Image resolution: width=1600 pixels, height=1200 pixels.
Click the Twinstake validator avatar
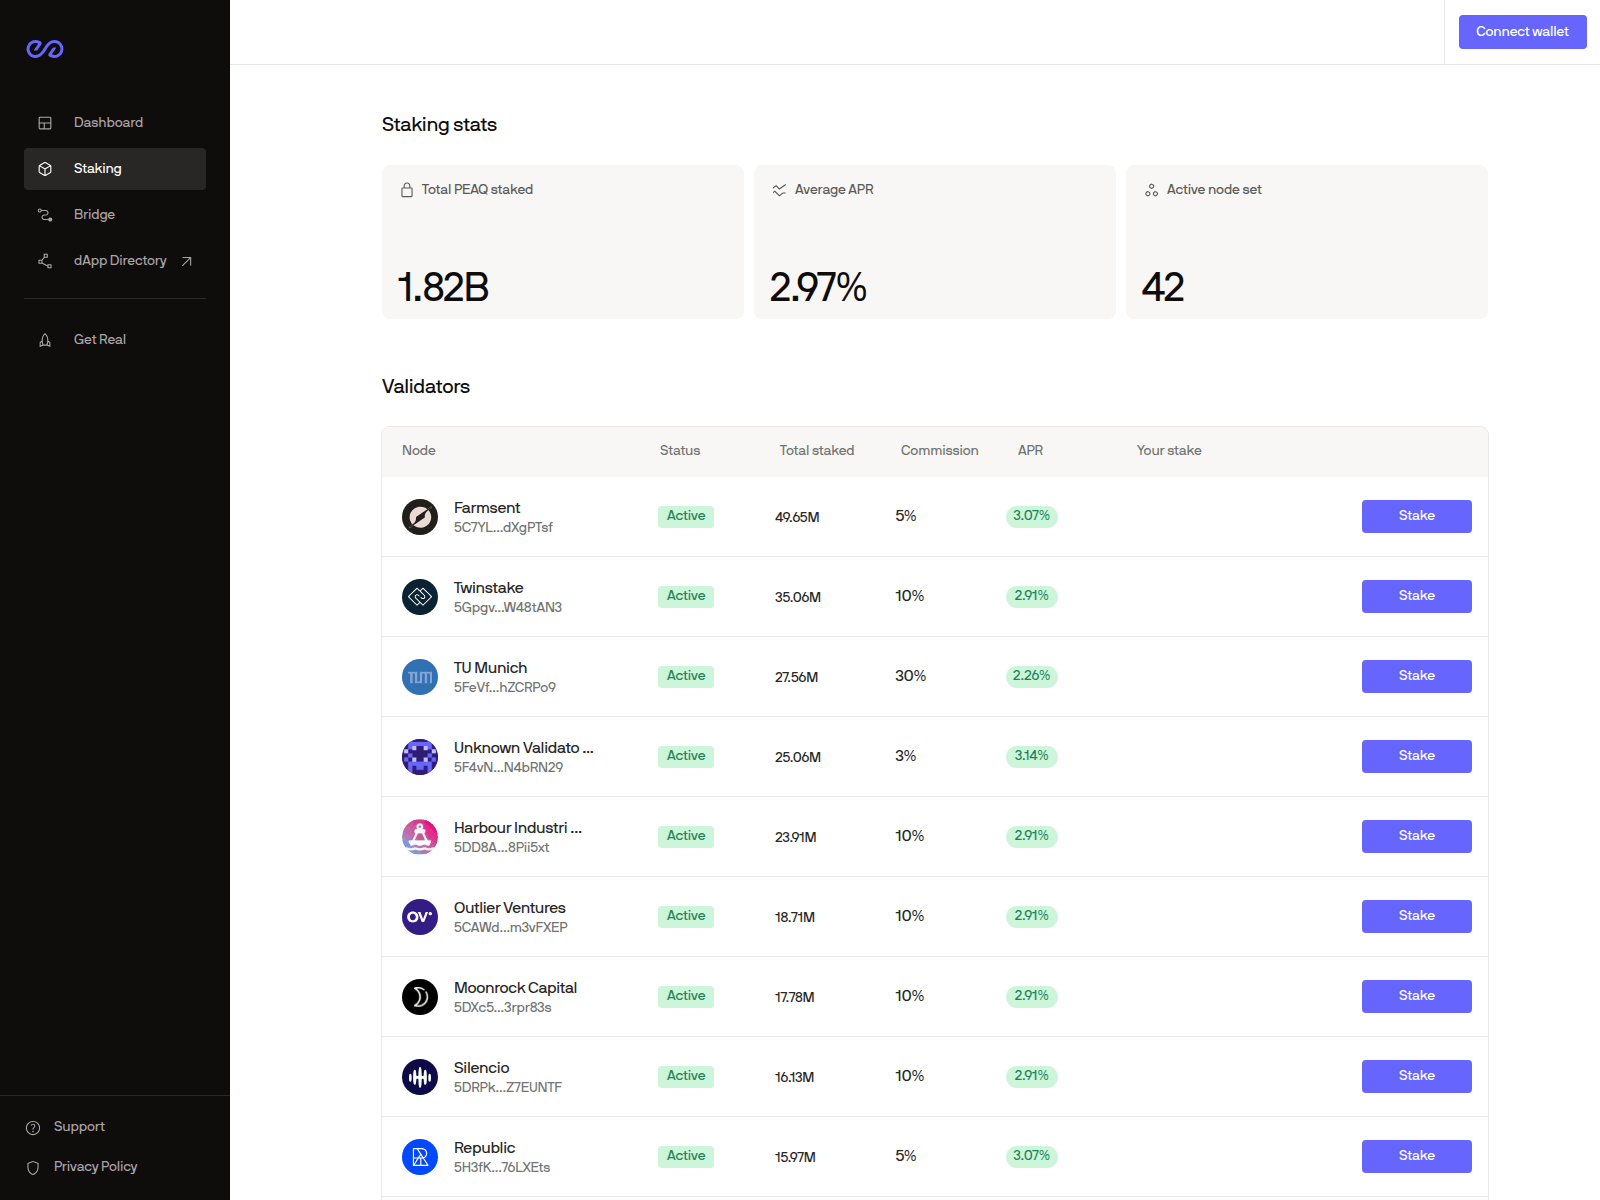point(420,597)
